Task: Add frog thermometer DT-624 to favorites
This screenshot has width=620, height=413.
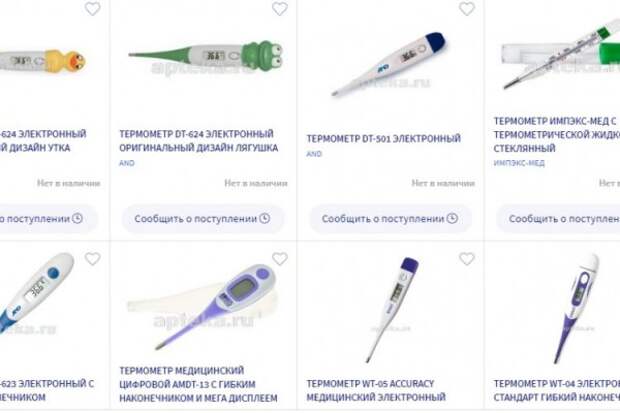Action: click(280, 8)
